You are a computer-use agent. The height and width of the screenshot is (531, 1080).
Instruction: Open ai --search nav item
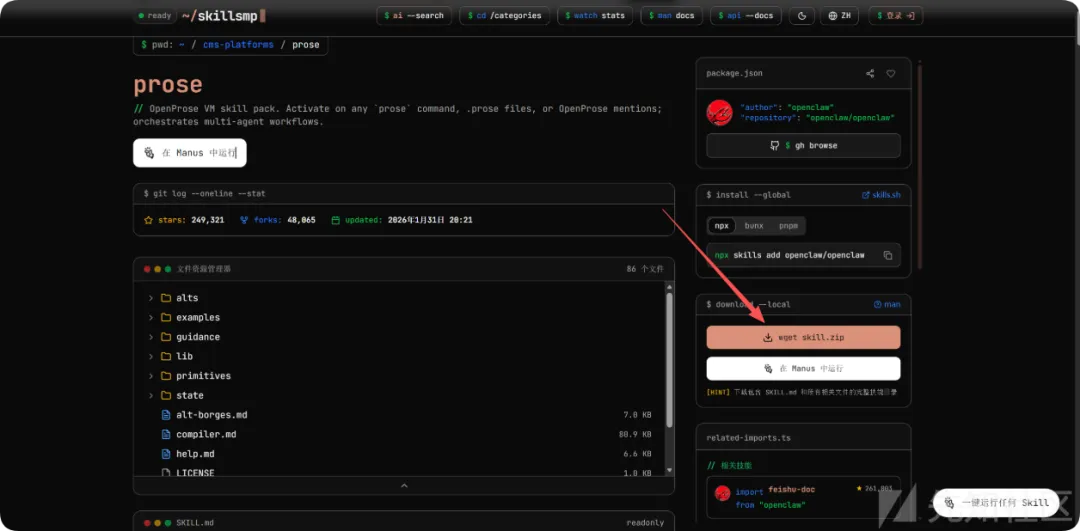tap(414, 15)
